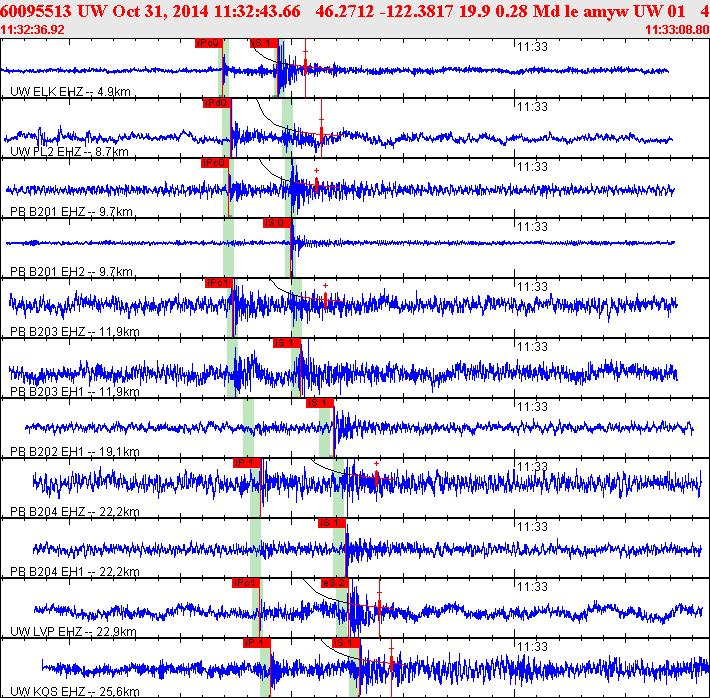Select the iS 1 pick flag on PB B202 EH1

coord(320,403)
